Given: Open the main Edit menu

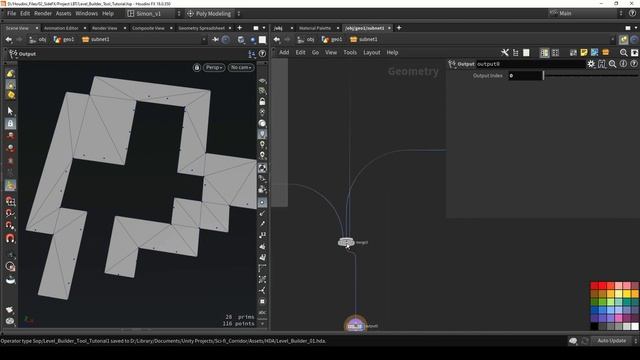Looking at the screenshot, I should coord(25,13).
